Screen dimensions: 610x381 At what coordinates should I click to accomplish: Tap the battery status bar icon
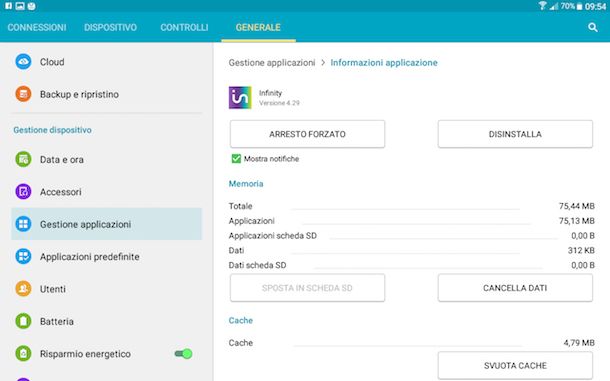pyautogui.click(x=579, y=6)
